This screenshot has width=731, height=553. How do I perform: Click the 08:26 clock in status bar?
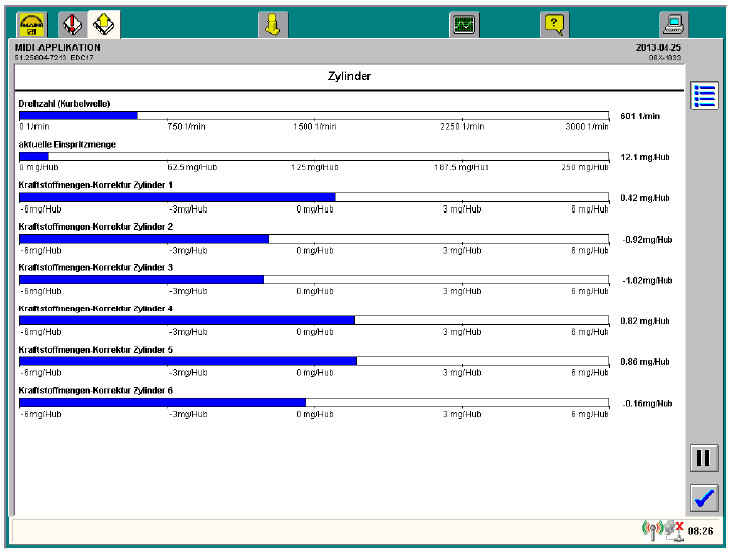coord(699,530)
